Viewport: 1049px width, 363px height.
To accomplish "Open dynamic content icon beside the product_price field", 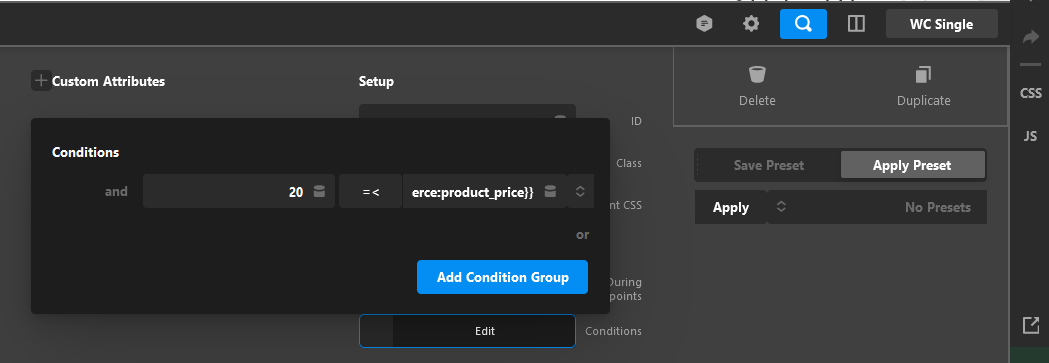I will (550, 192).
